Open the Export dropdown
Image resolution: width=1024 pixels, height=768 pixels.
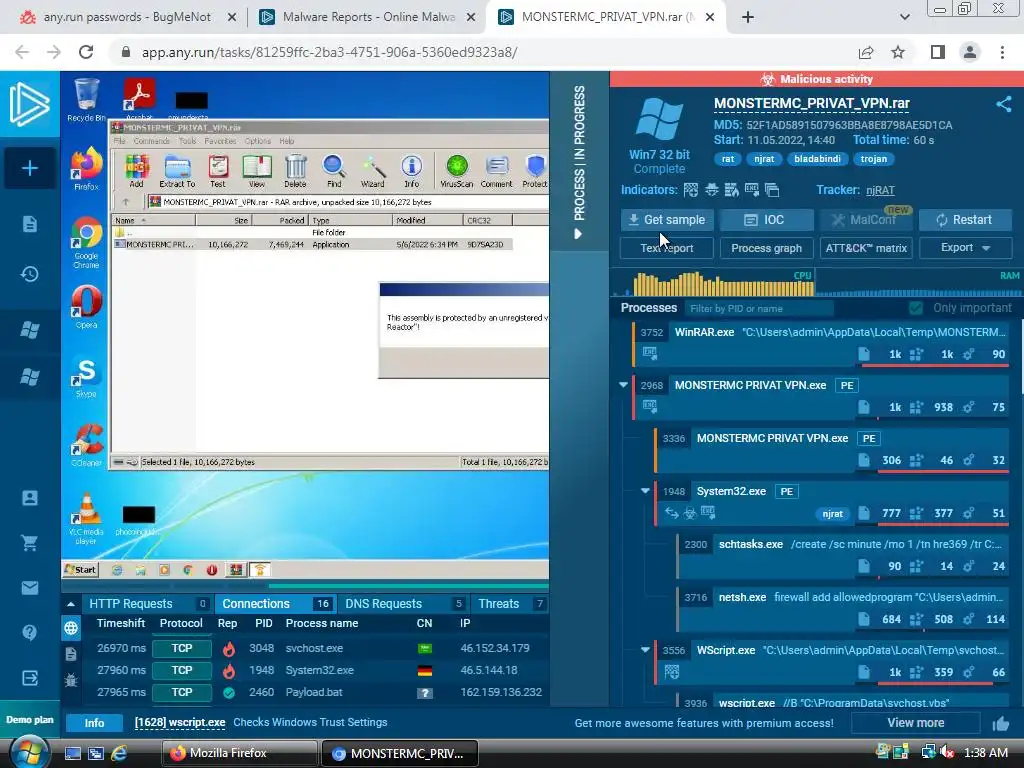(965, 248)
